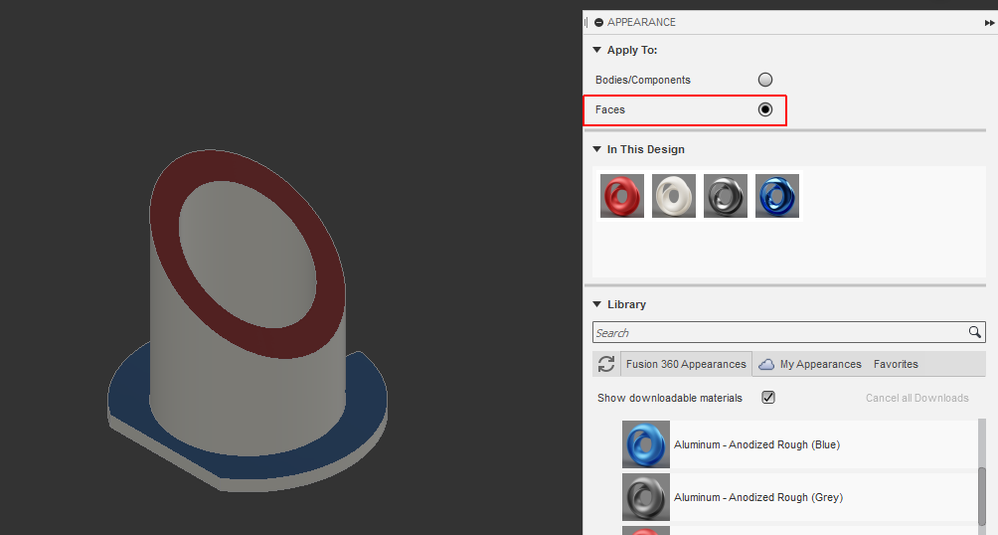Screen dimensions: 998x535
Task: Select the red appearance swatch in This Design
Action: (x=622, y=196)
